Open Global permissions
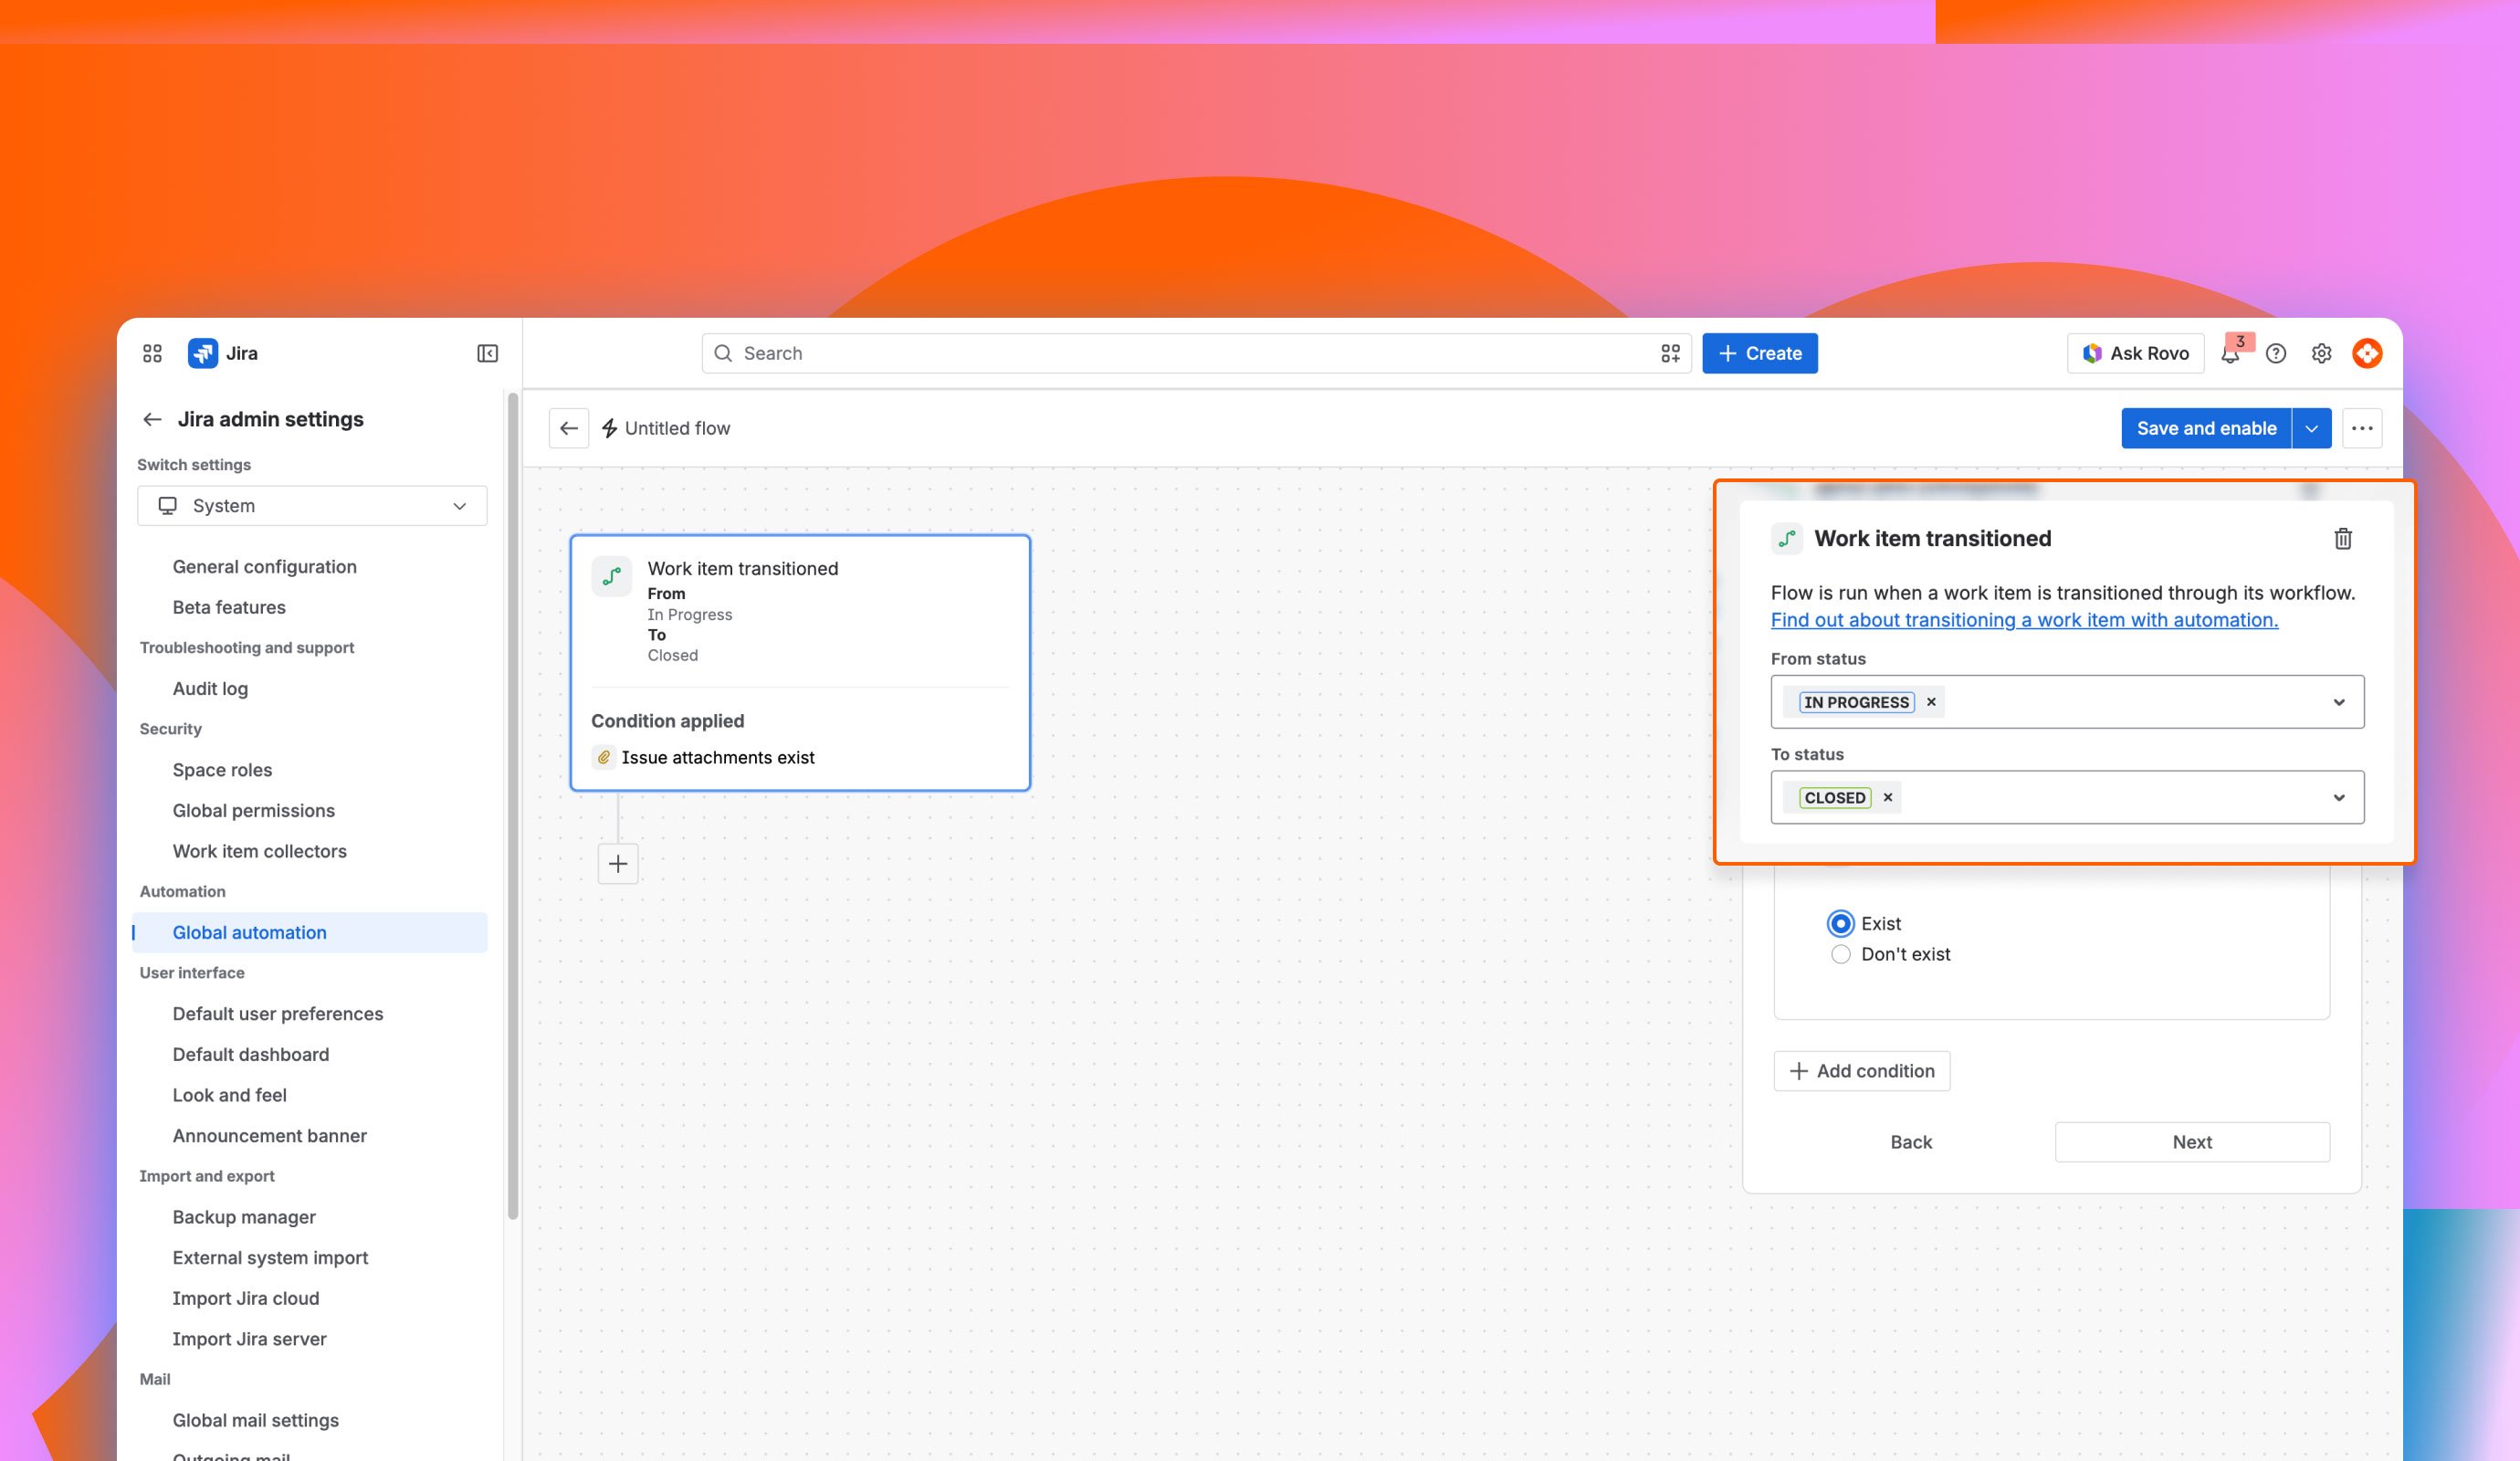2520x1461 pixels. [x=253, y=810]
